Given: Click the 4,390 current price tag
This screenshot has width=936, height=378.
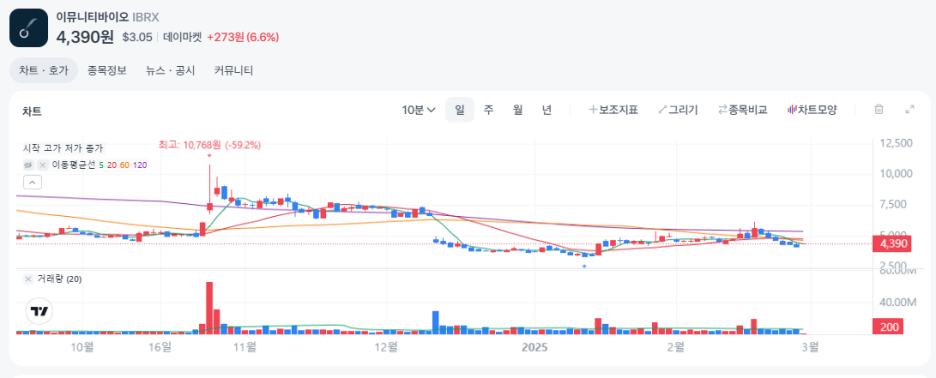Looking at the screenshot, I should click(x=891, y=244).
